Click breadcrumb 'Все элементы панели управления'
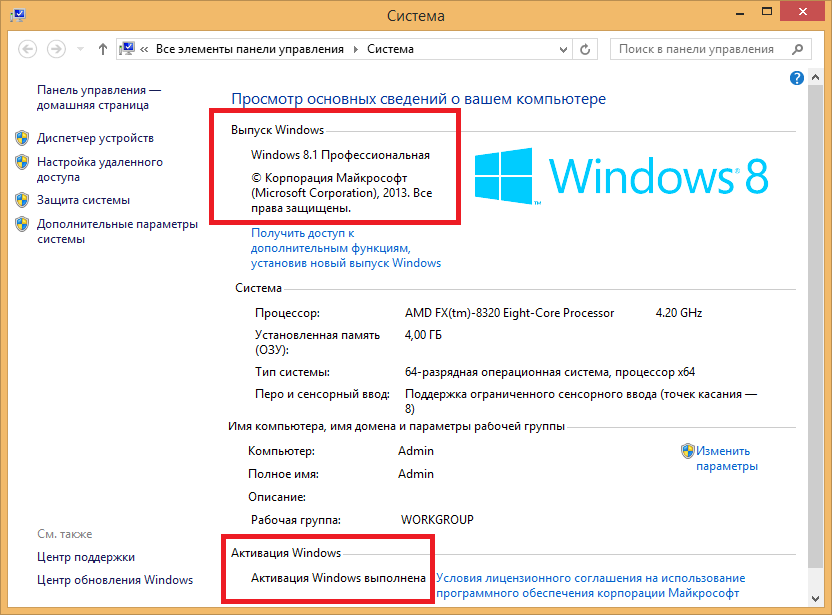This screenshot has width=832, height=615. (x=249, y=49)
